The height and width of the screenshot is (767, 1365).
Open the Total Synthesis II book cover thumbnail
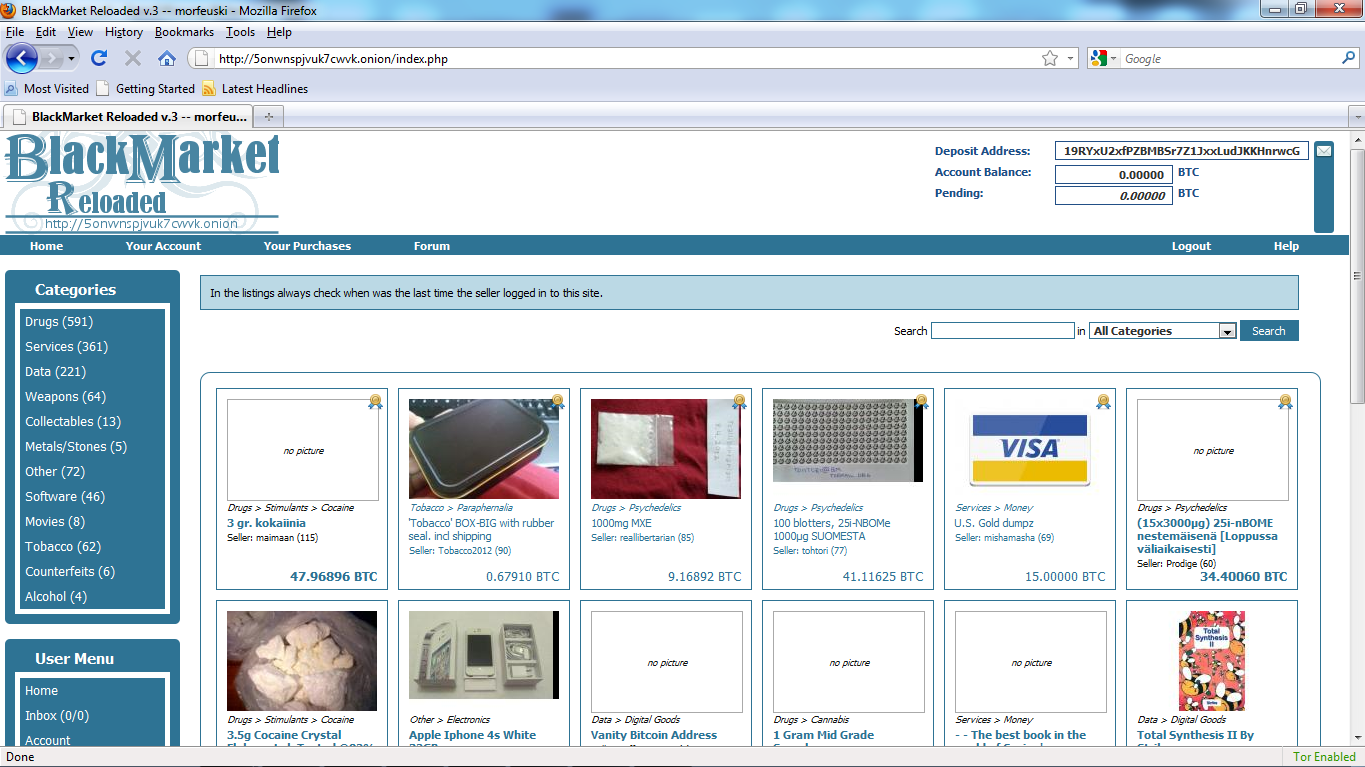tap(1212, 661)
